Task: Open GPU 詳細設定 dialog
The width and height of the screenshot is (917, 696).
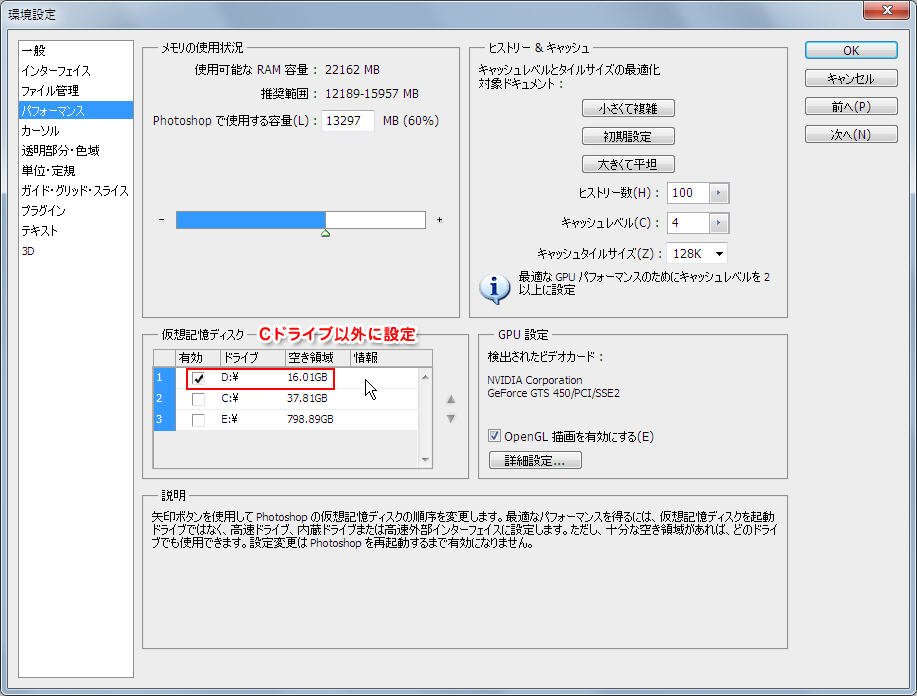Action: tap(535, 460)
